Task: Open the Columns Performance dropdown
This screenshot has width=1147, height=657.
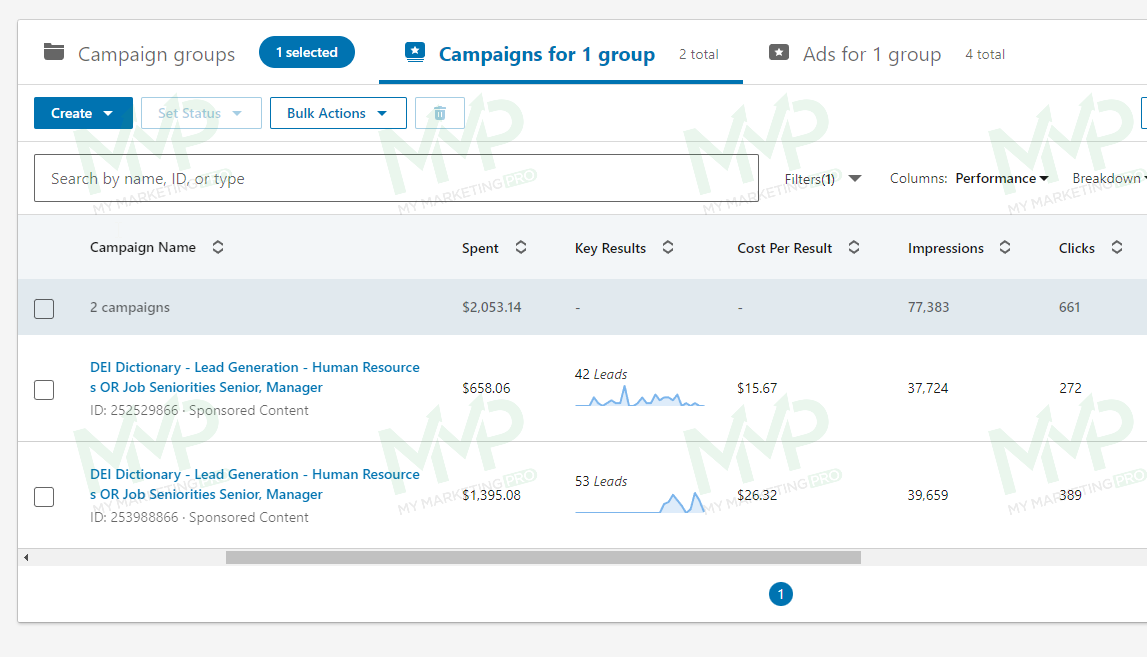Action: point(1001,179)
